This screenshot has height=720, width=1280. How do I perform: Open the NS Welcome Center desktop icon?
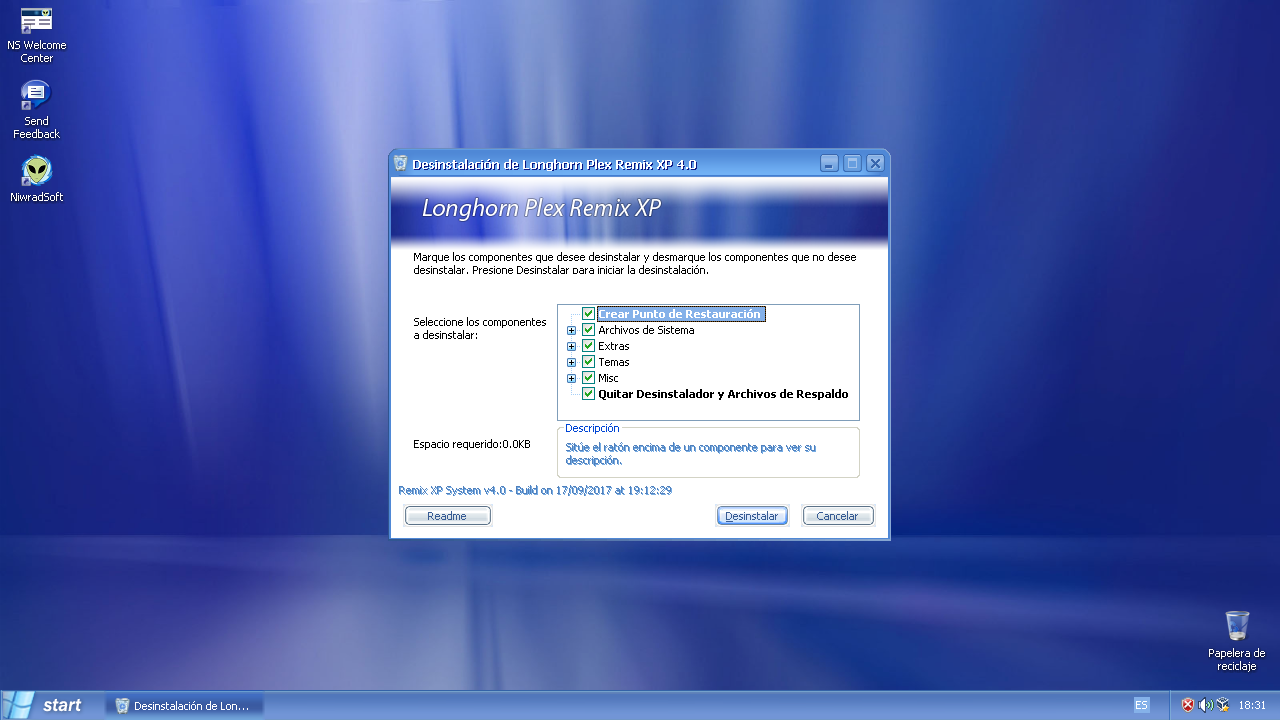click(x=37, y=35)
